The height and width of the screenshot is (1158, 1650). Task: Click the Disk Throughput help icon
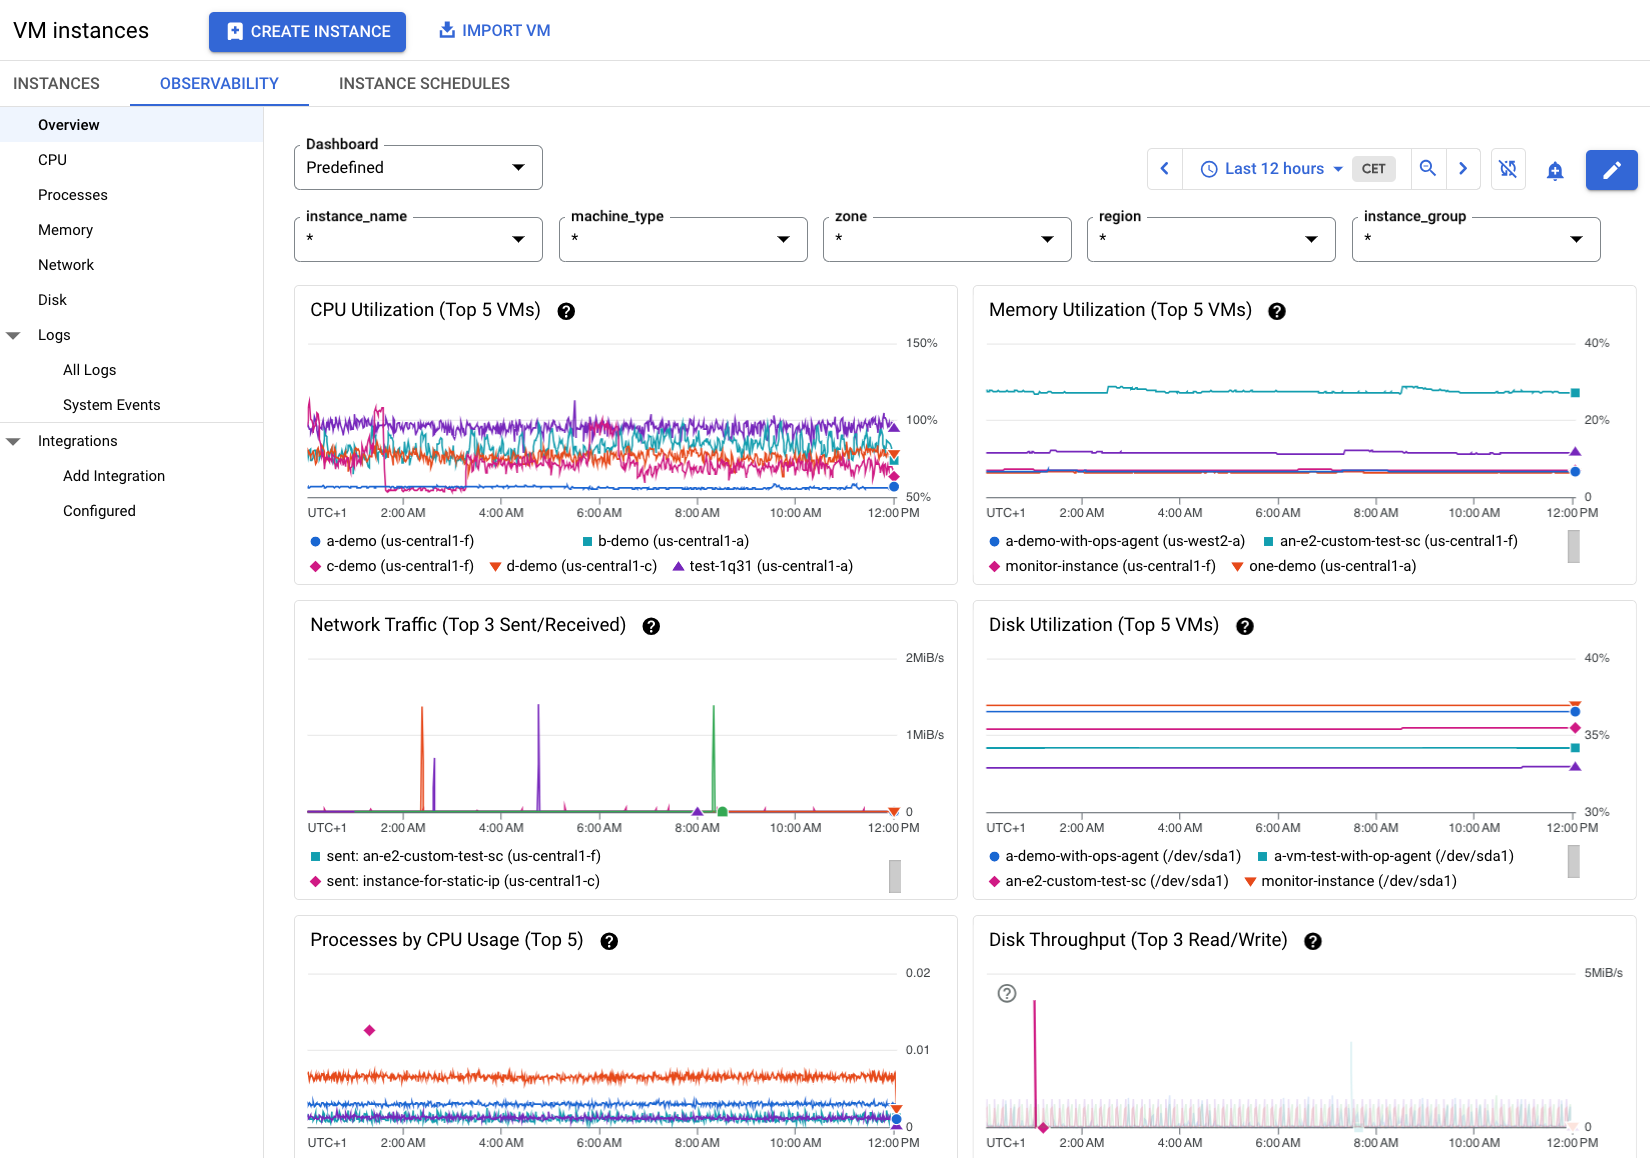[x=1312, y=941]
